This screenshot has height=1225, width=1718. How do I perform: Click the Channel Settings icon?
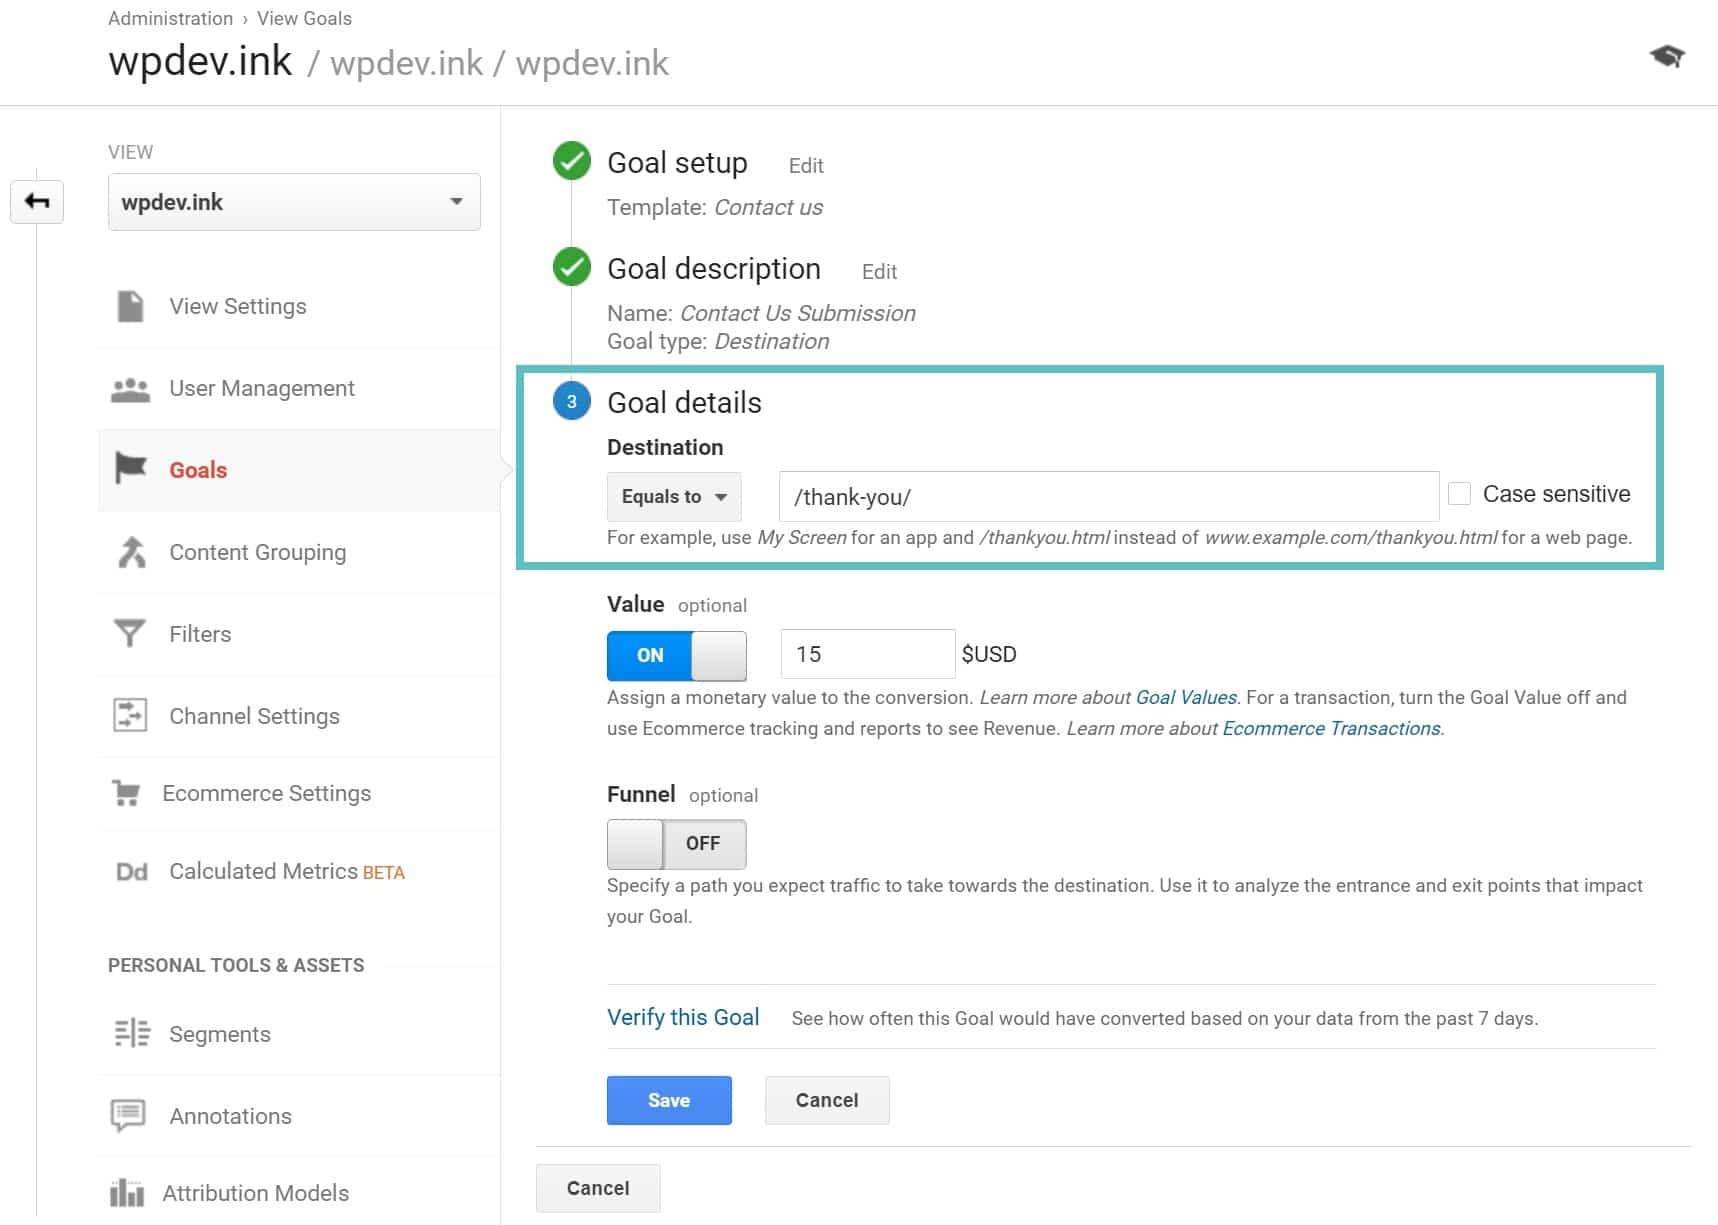(x=128, y=715)
